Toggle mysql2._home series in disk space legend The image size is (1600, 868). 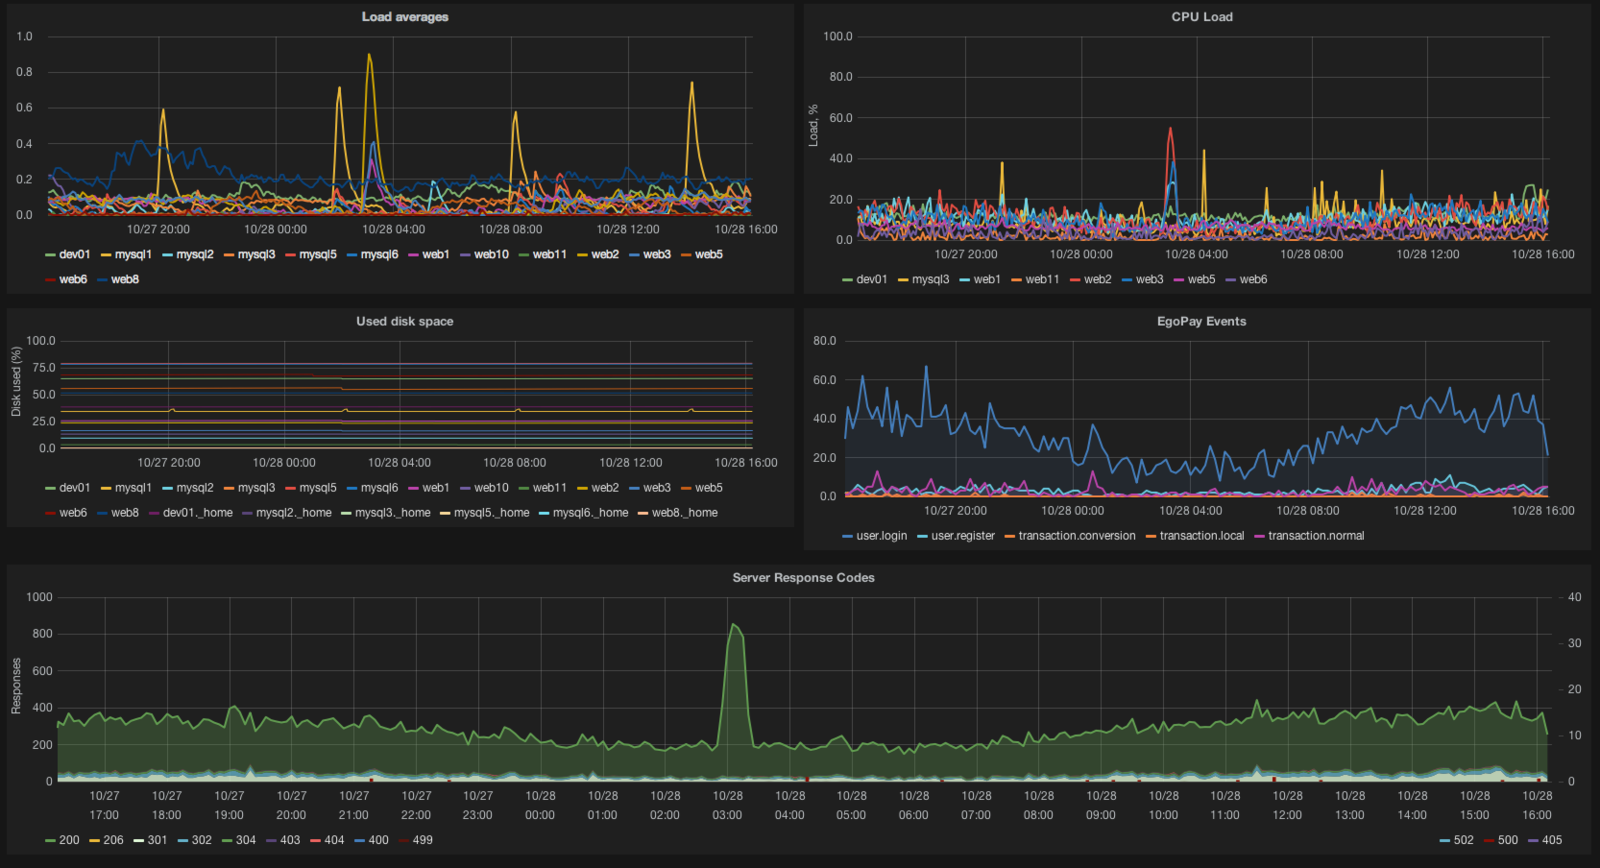(293, 513)
